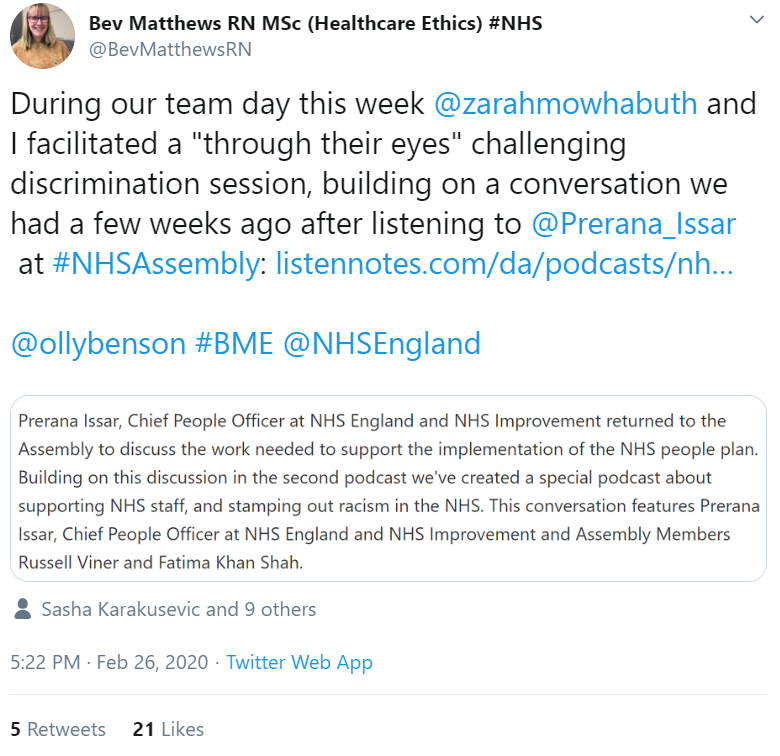780x756 pixels.
Task: Show Sasha Karakusevic and 9 others tagged
Action: (x=179, y=609)
